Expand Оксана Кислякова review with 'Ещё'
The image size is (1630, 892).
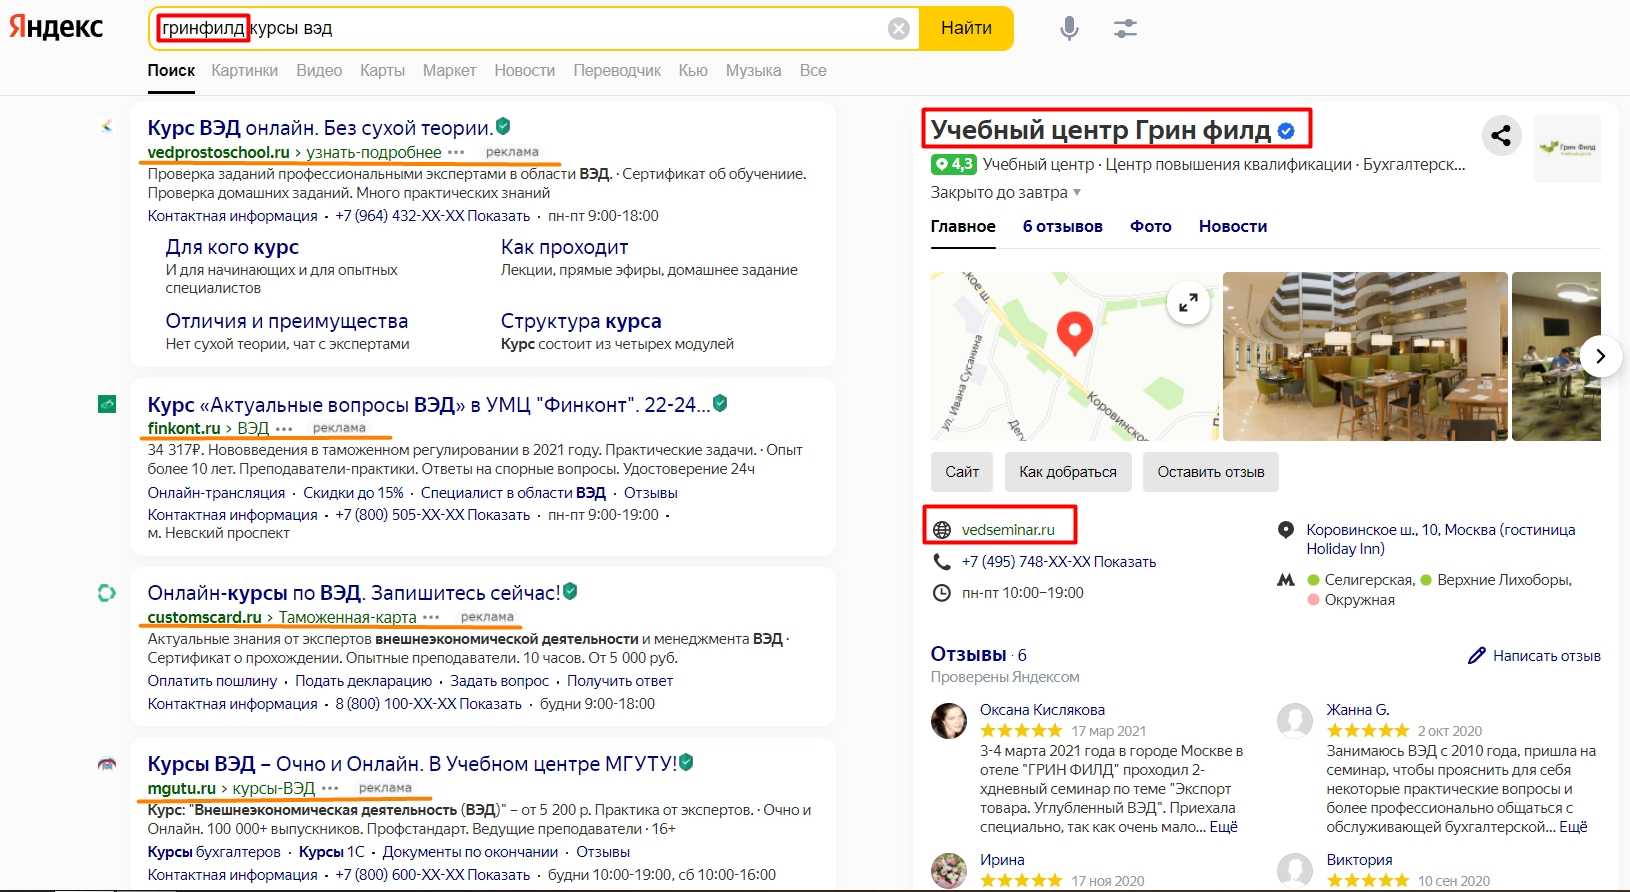pos(1223,827)
